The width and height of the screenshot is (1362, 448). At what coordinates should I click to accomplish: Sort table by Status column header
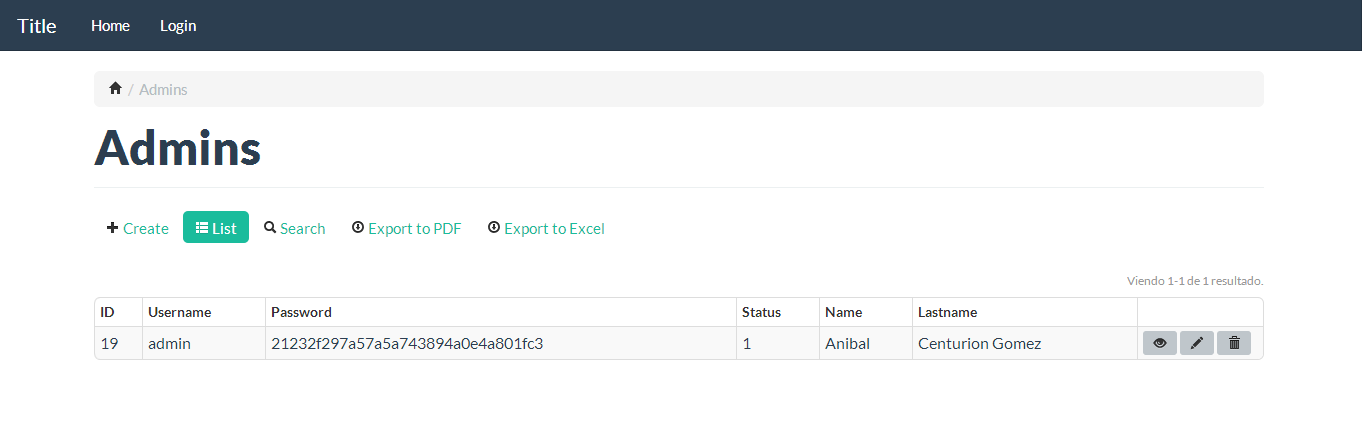(762, 312)
